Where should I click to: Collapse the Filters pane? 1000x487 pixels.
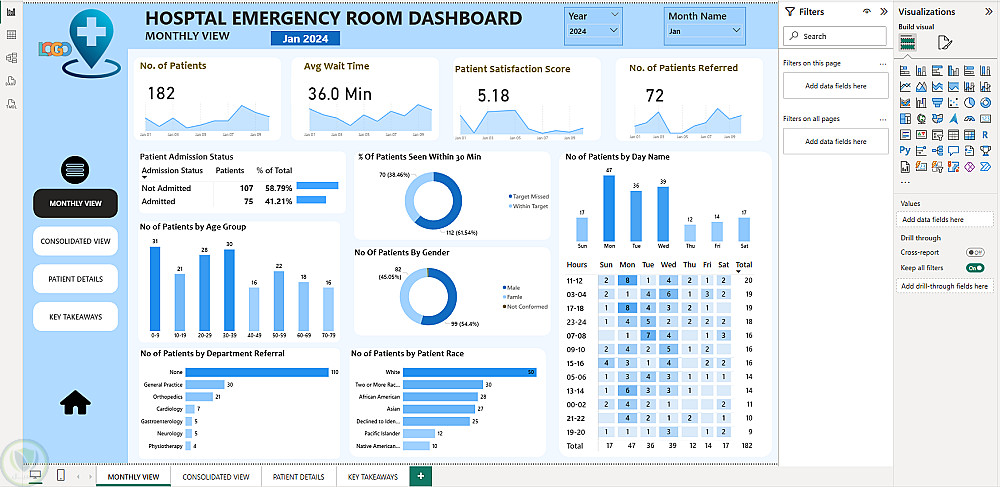tap(883, 11)
